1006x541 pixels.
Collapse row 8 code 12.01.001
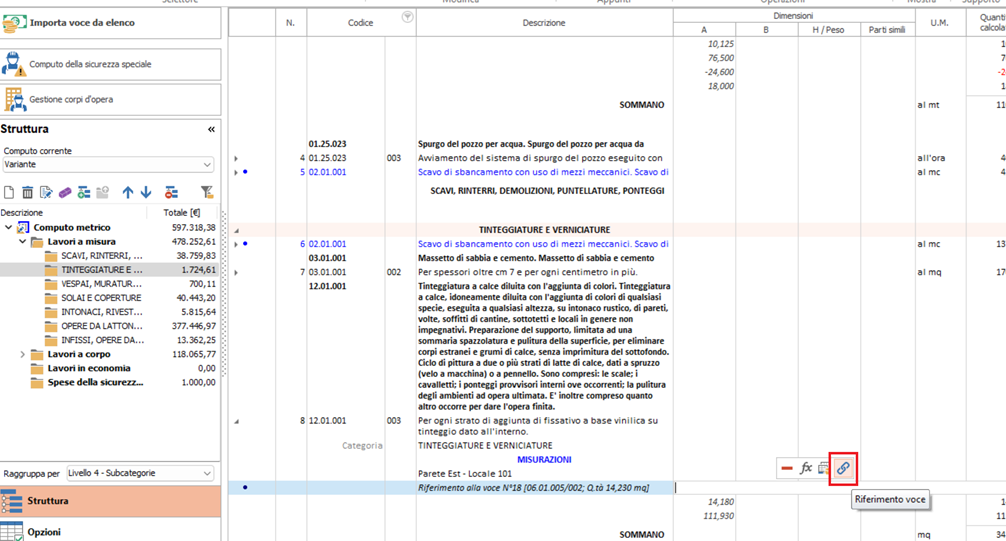coord(236,421)
